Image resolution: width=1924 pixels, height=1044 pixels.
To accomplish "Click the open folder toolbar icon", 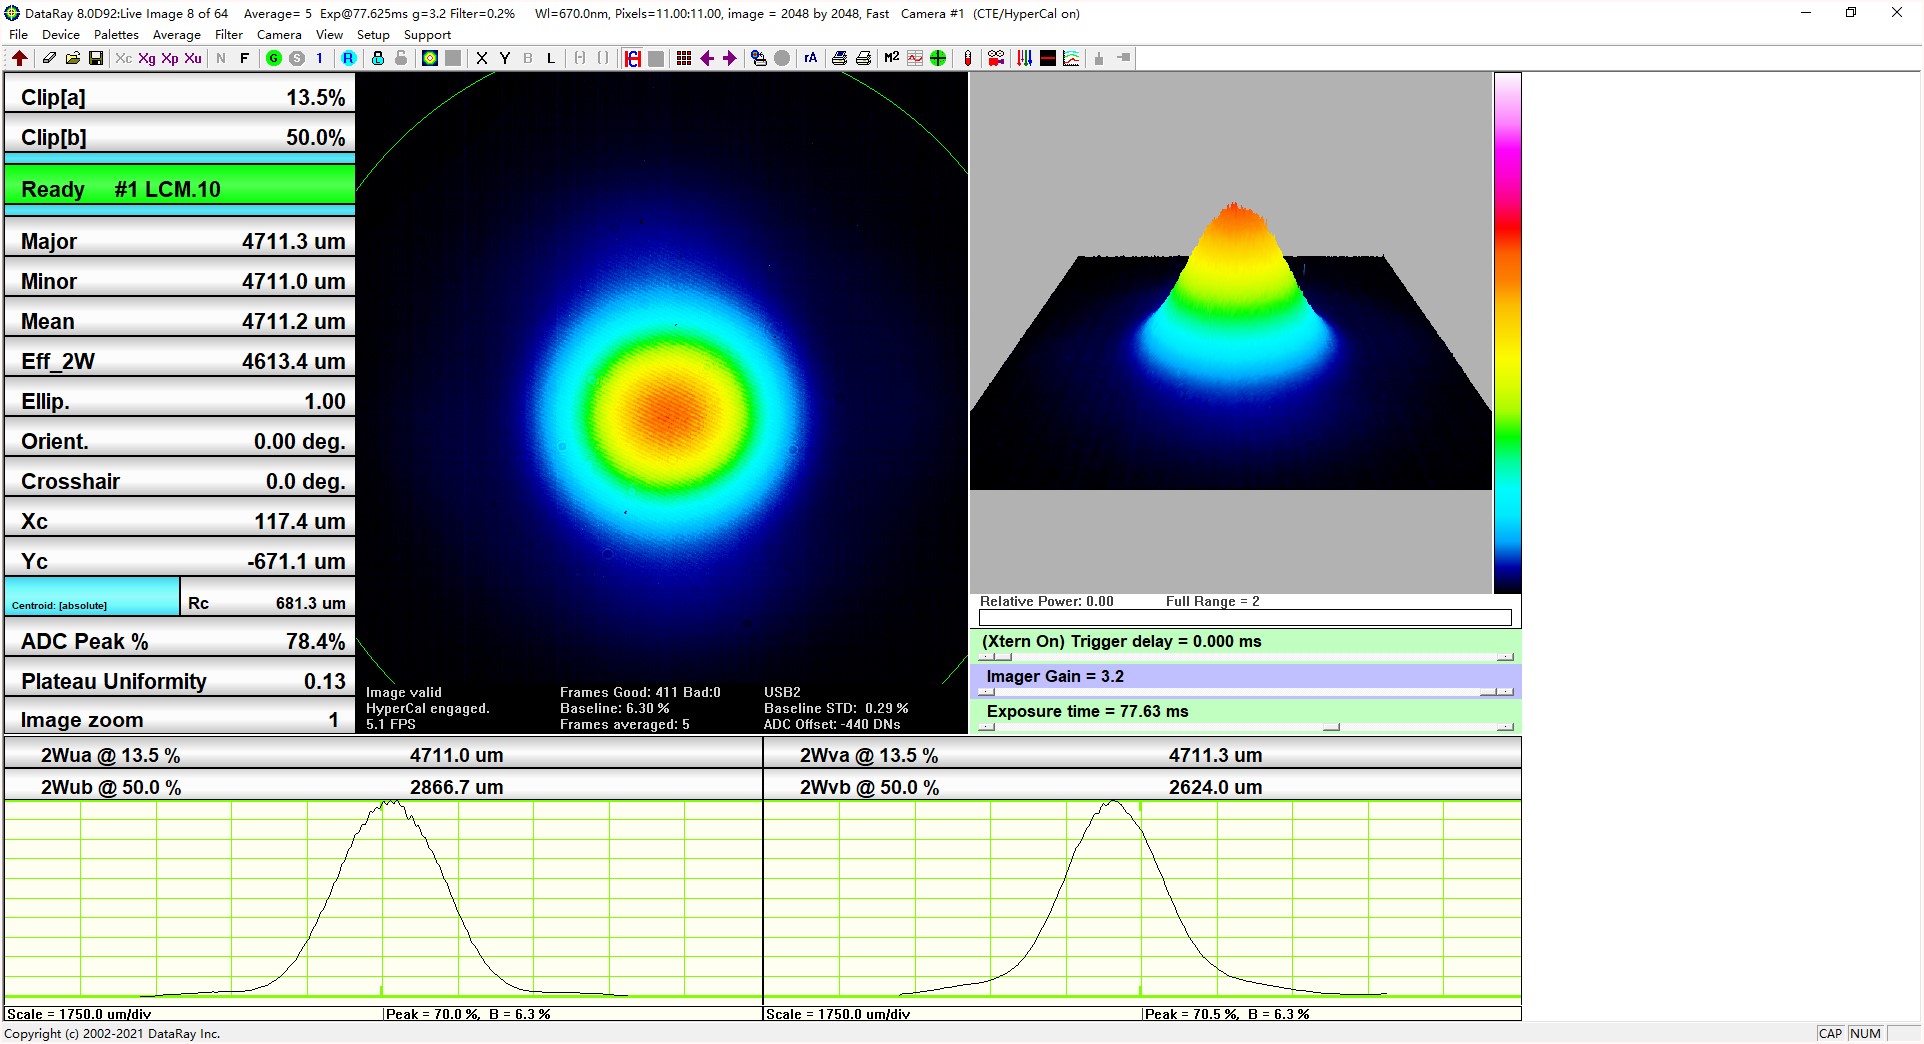I will click(73, 58).
